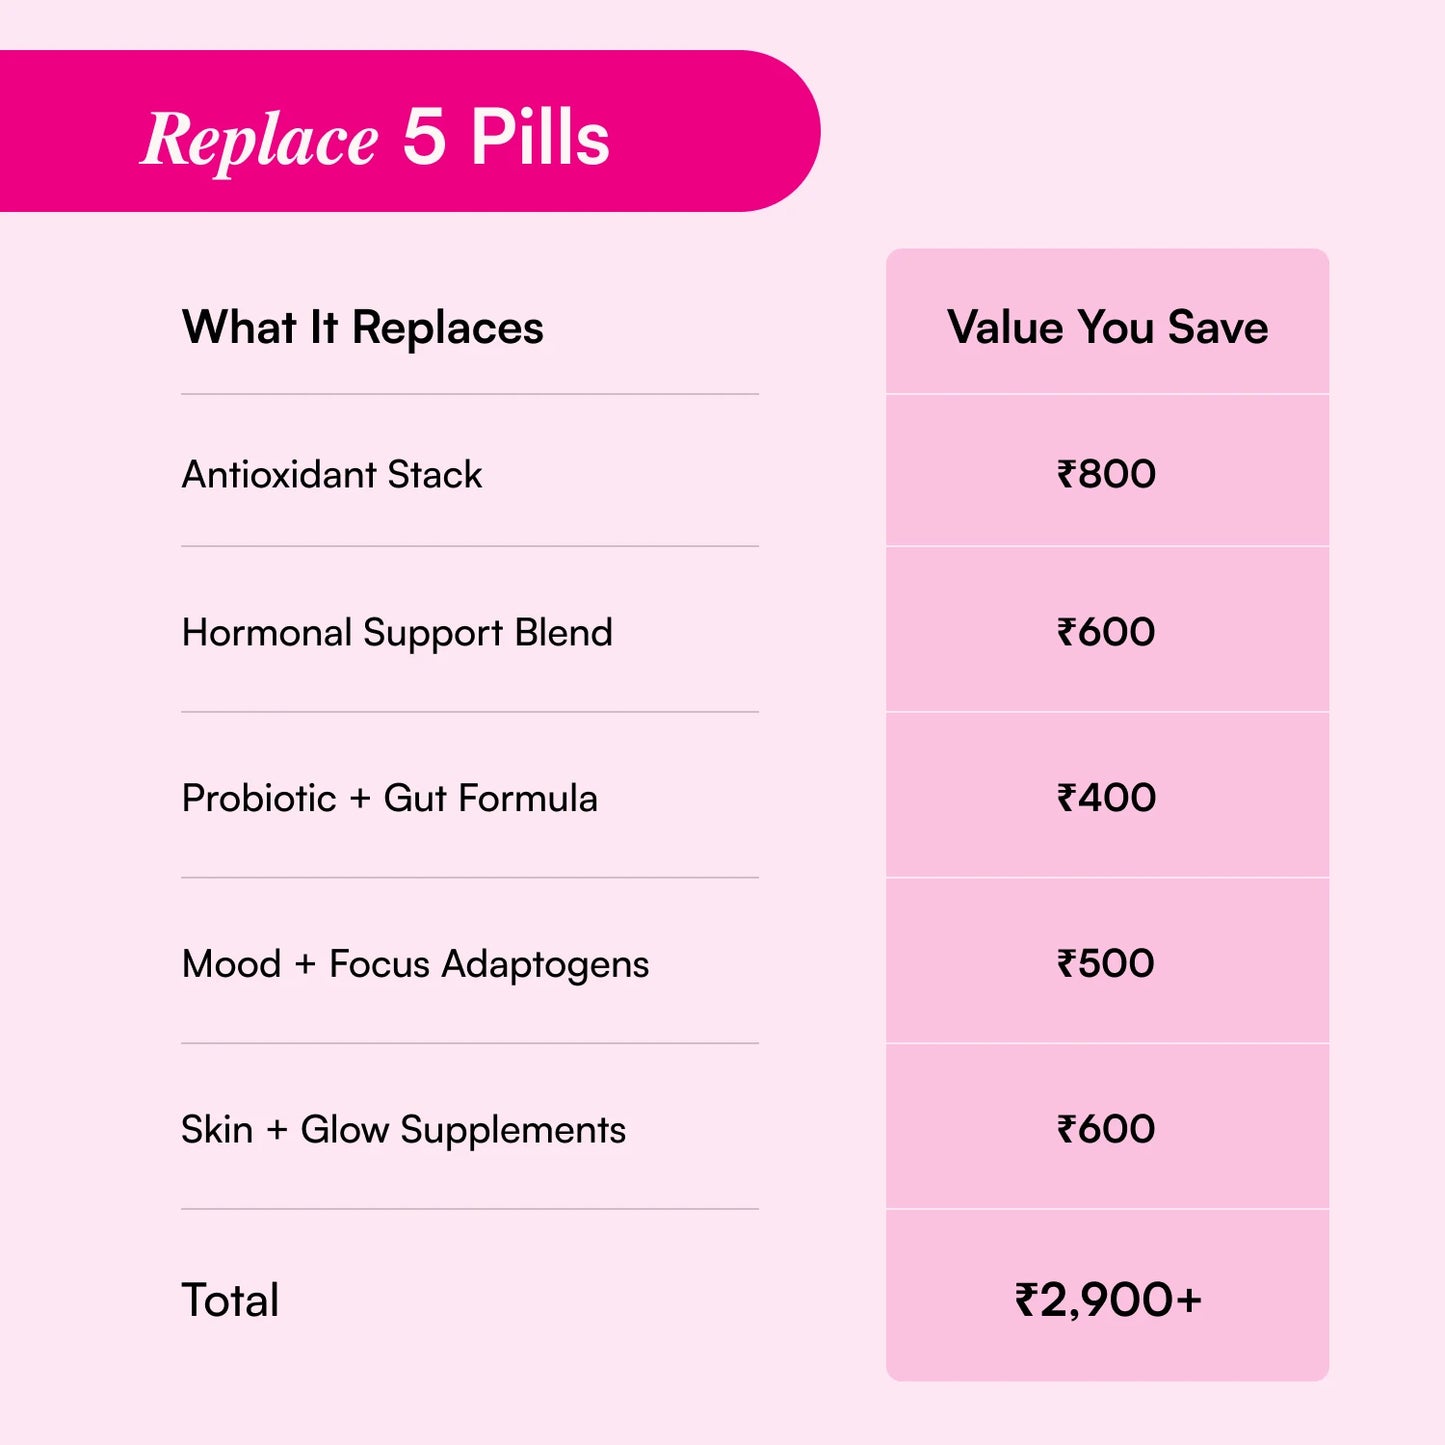Click the Hormonal Support Blend row label
The height and width of the screenshot is (1445, 1445).
[x=397, y=633]
